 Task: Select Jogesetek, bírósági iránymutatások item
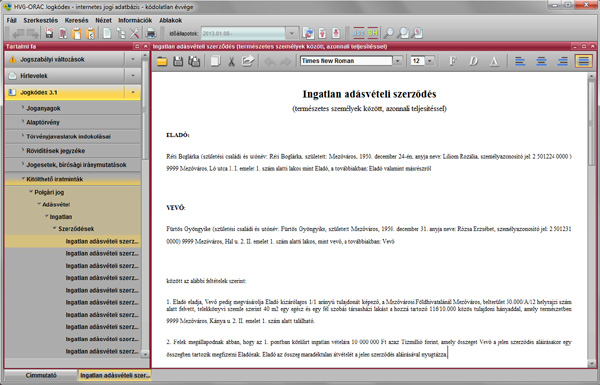73,165
